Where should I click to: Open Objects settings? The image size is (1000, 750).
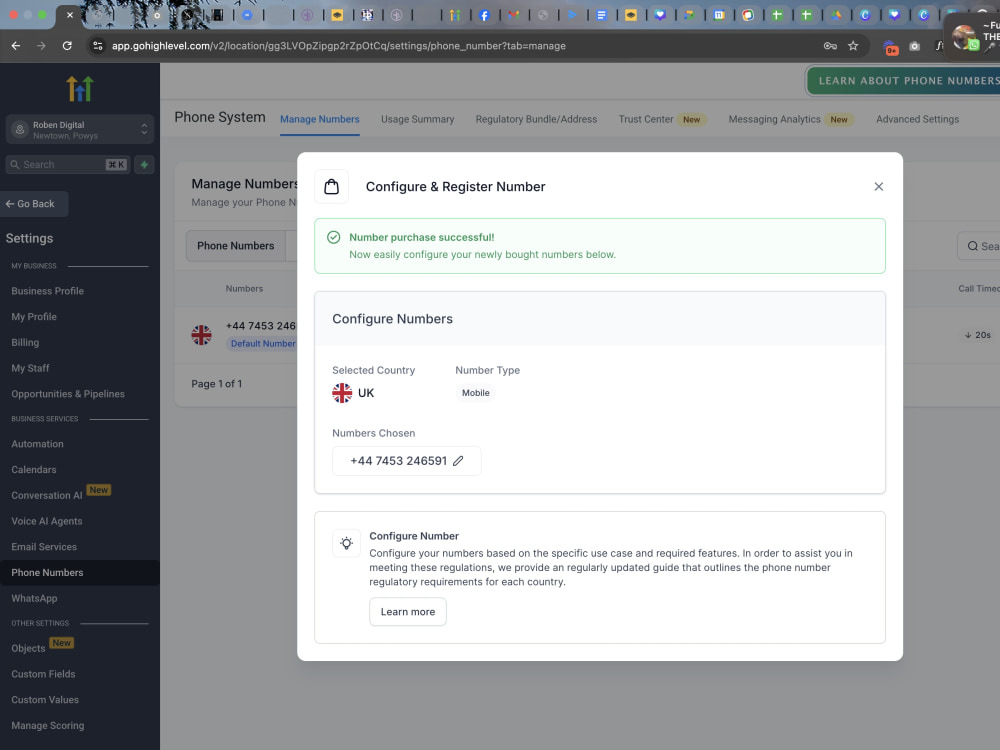(x=28, y=648)
